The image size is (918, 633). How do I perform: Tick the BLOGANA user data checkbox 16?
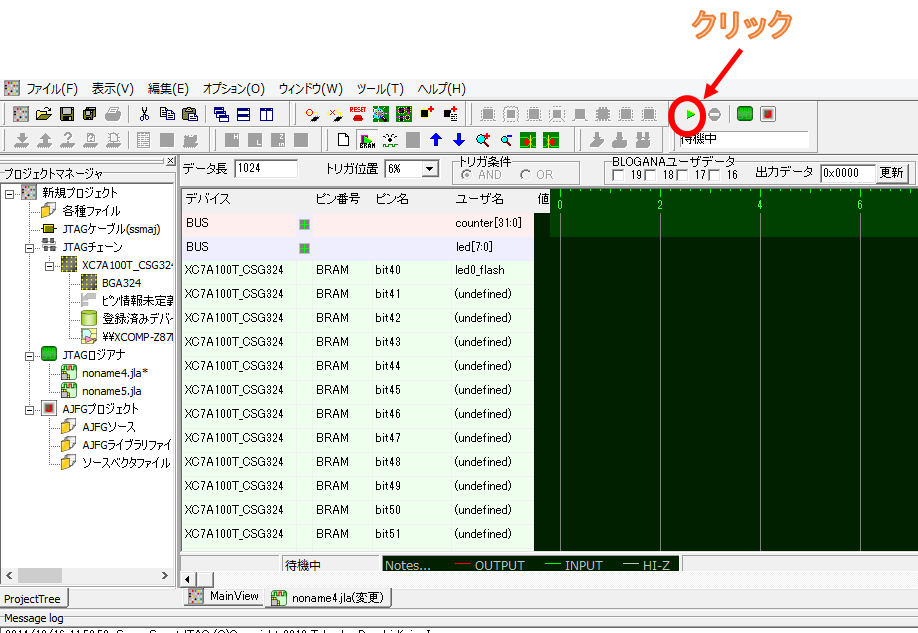(x=714, y=176)
